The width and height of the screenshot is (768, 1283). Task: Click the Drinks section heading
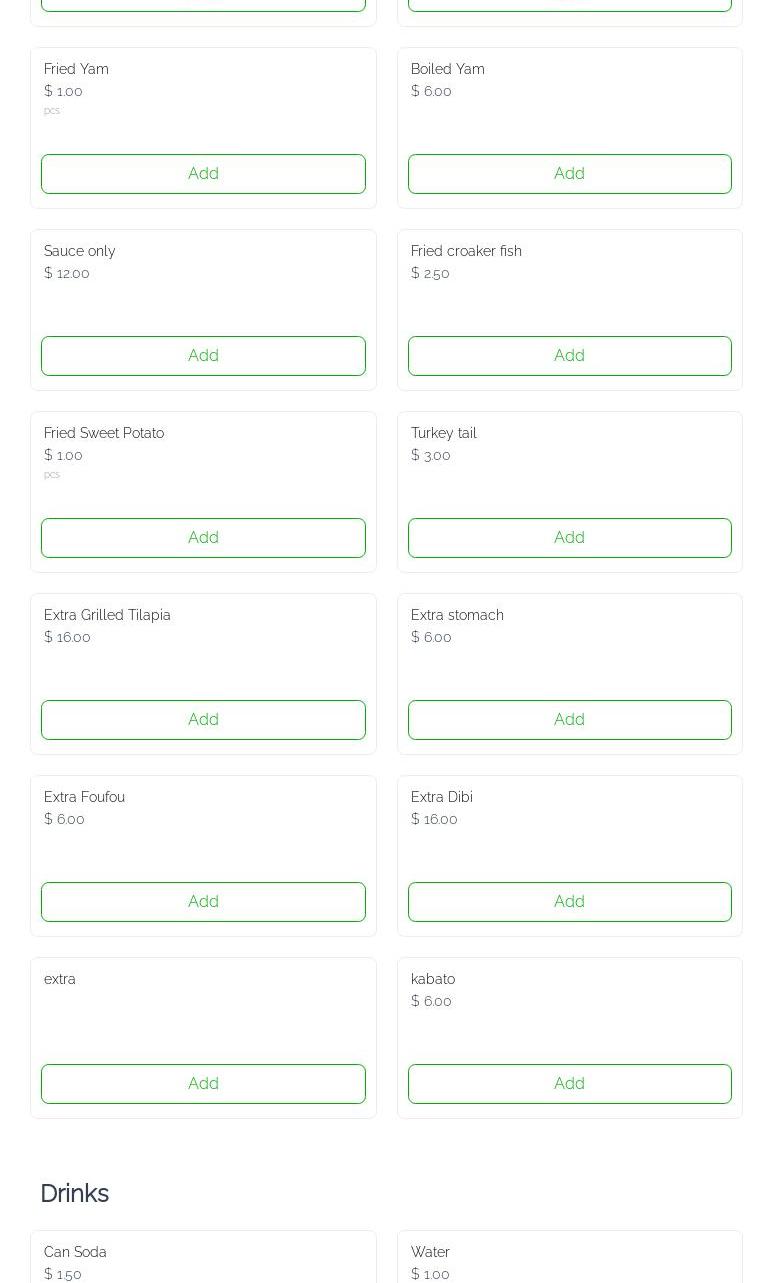pyautogui.click(x=74, y=1194)
